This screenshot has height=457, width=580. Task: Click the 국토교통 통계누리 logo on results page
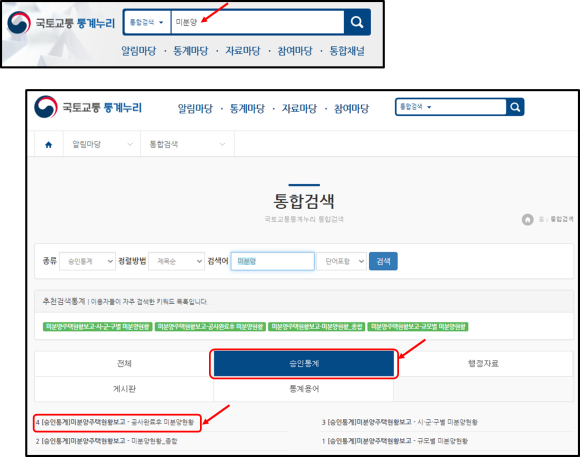[x=88, y=107]
